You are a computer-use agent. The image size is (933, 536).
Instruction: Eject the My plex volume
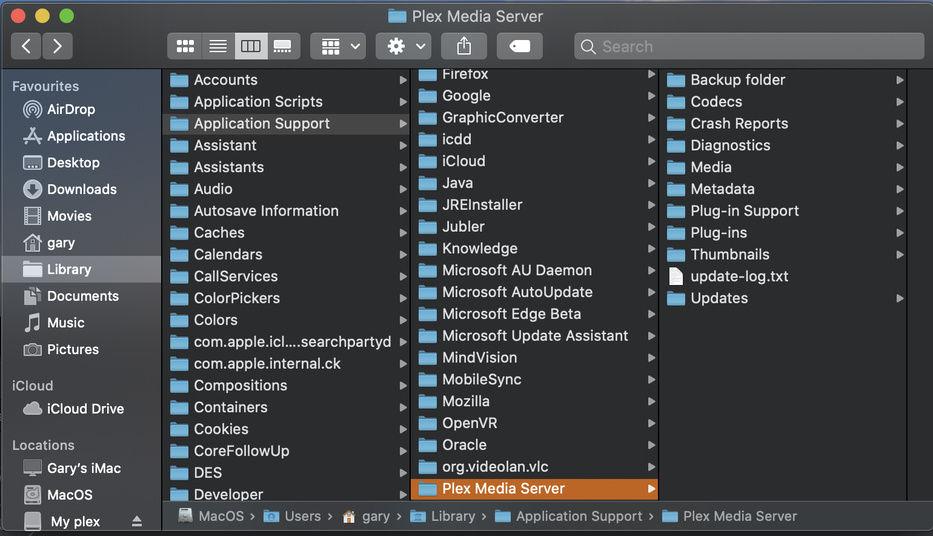click(x=137, y=521)
